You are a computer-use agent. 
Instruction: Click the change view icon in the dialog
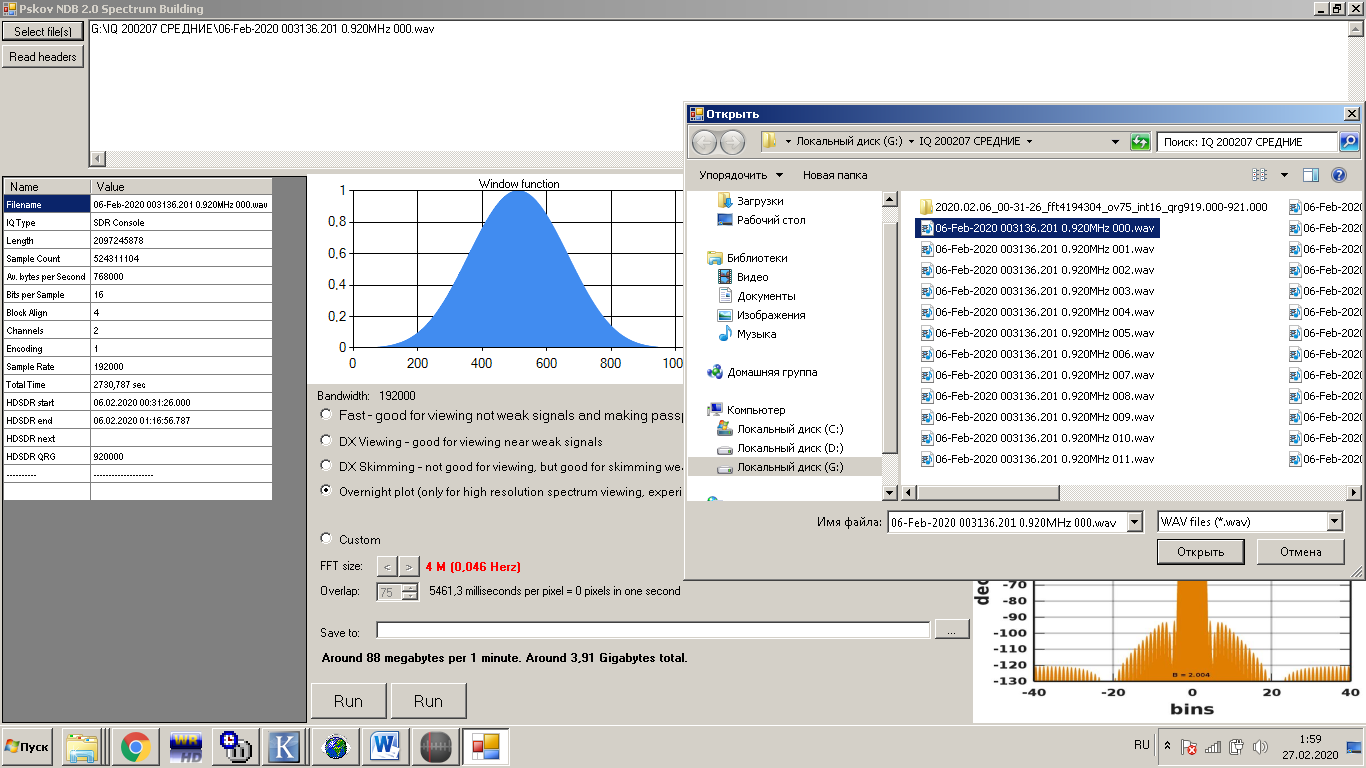[x=1260, y=175]
